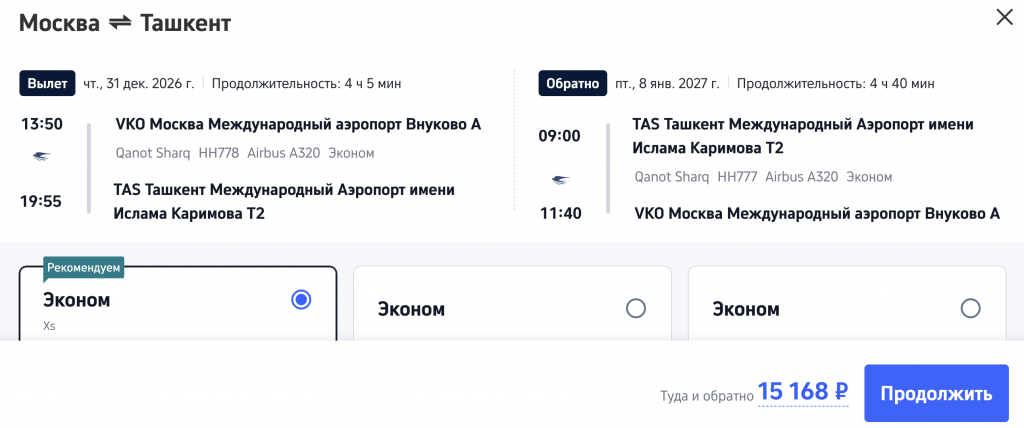Click the Qanot Sharq logo on return flight
The height and width of the screenshot is (428, 1024).
tap(561, 180)
